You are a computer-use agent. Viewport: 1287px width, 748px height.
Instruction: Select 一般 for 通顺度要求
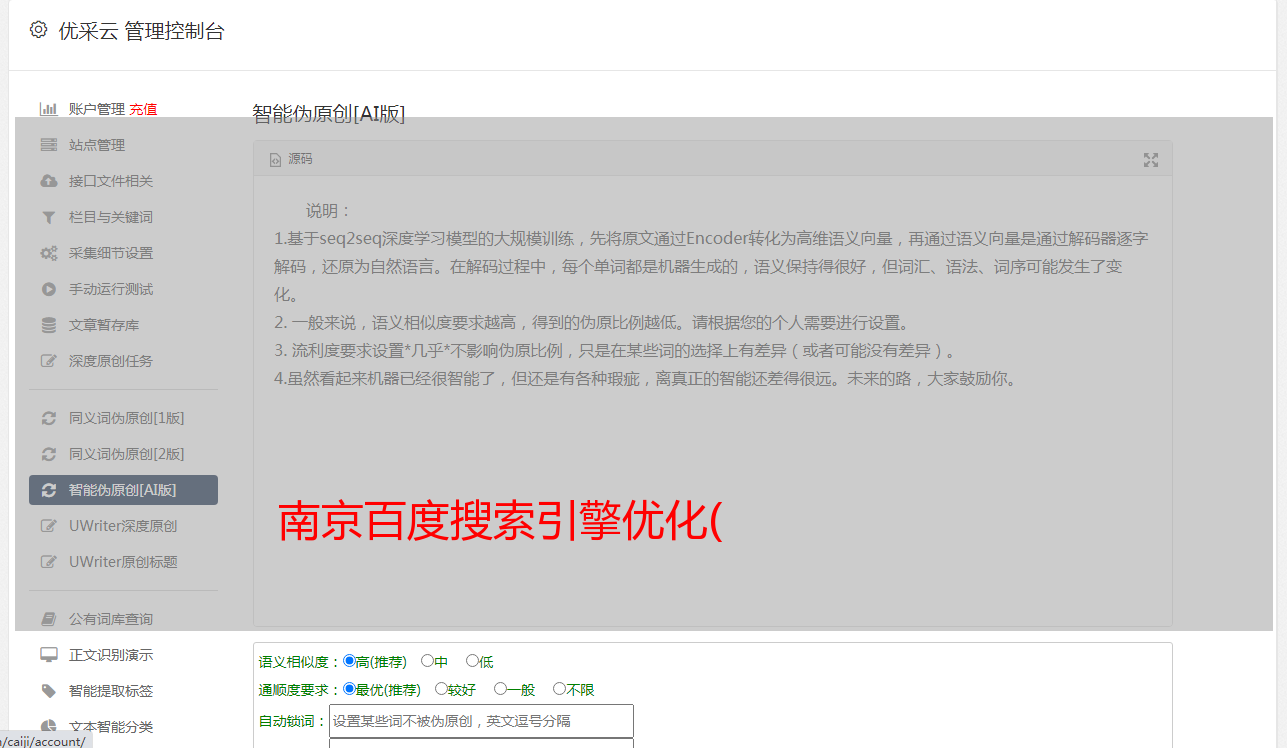[x=500, y=689]
